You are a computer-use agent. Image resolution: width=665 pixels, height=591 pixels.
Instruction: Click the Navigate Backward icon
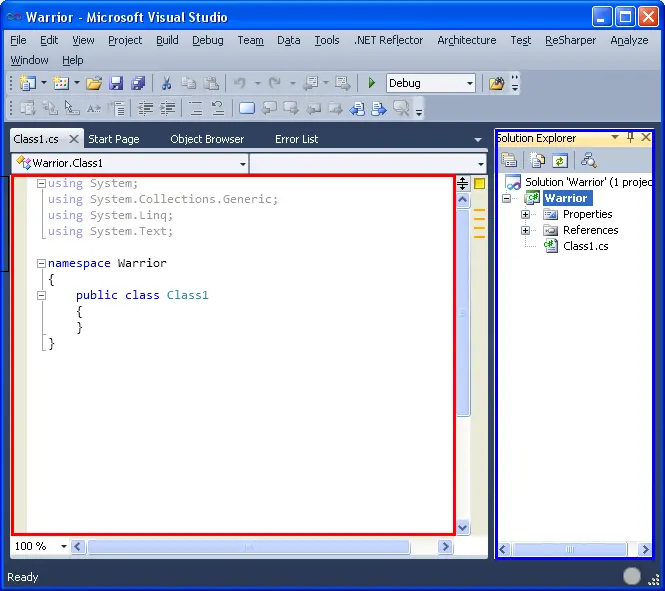click(x=310, y=83)
